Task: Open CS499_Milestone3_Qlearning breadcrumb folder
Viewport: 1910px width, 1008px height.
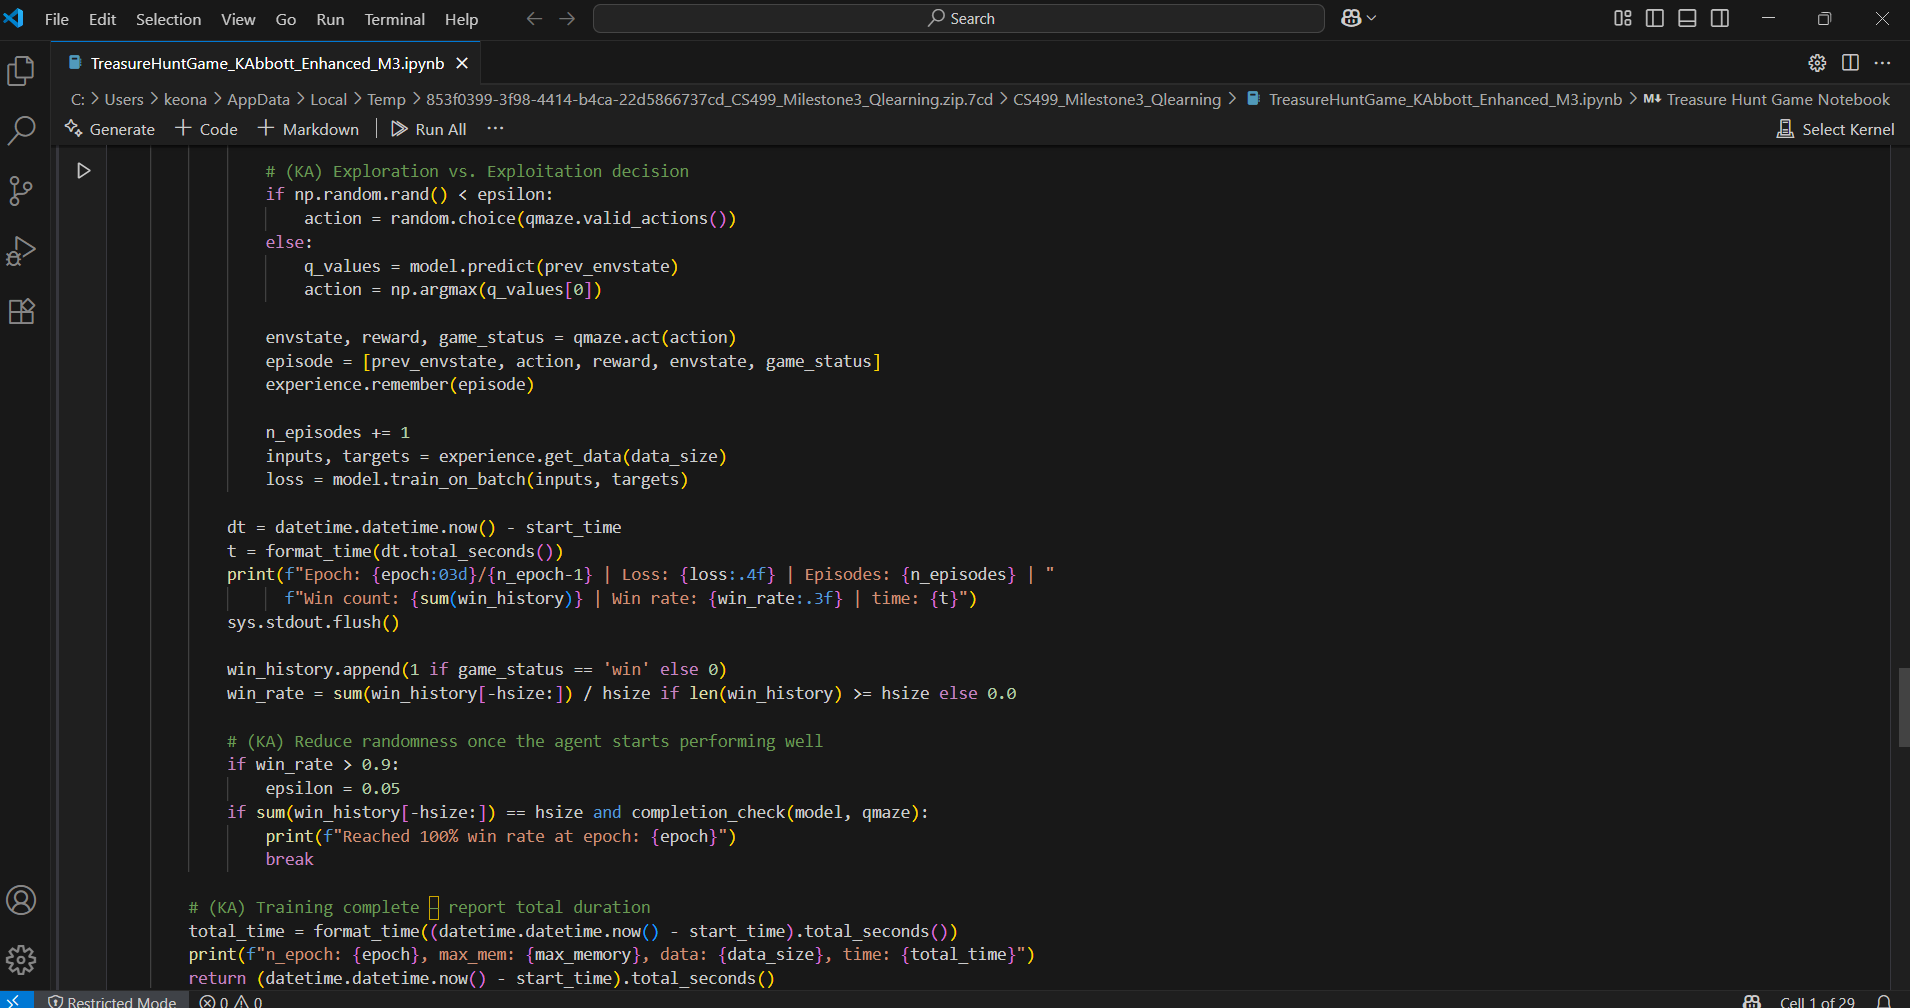Action: pyautogui.click(x=1117, y=99)
